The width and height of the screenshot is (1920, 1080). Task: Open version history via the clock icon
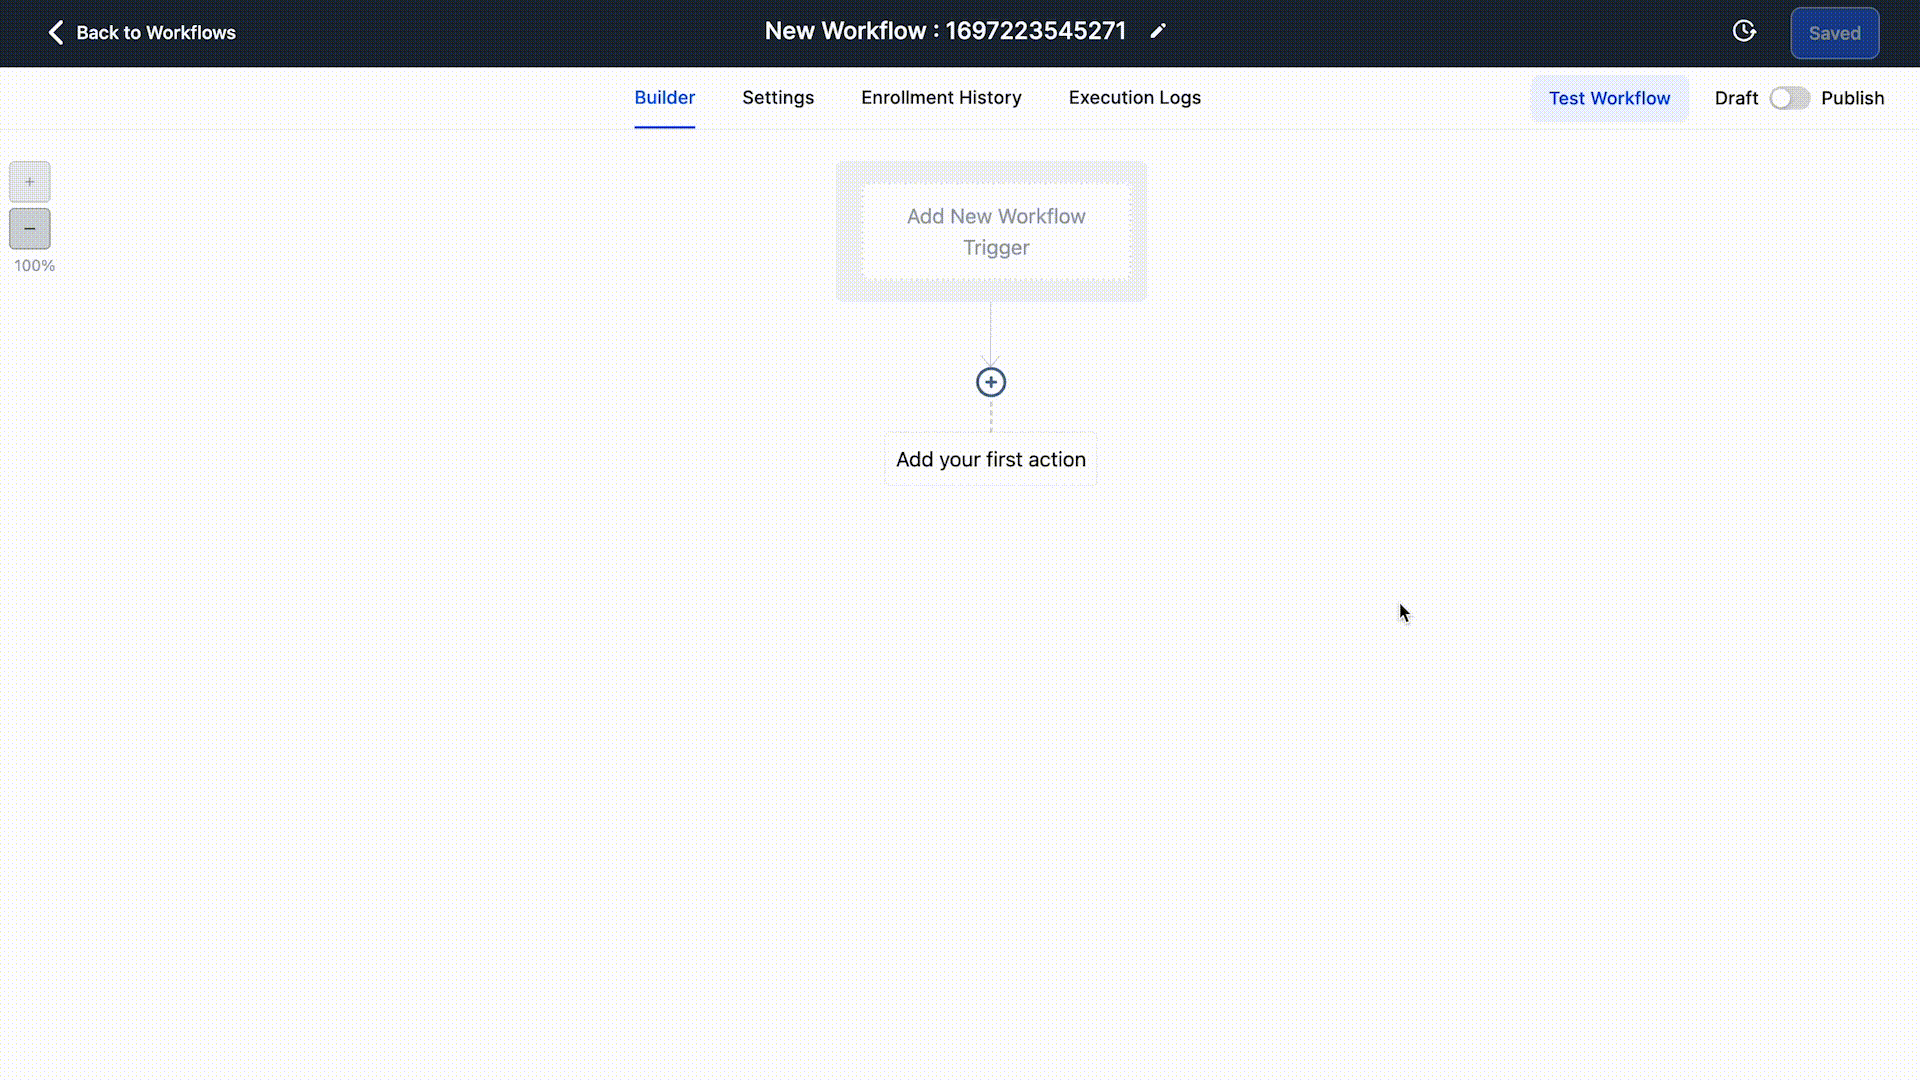tap(1744, 31)
